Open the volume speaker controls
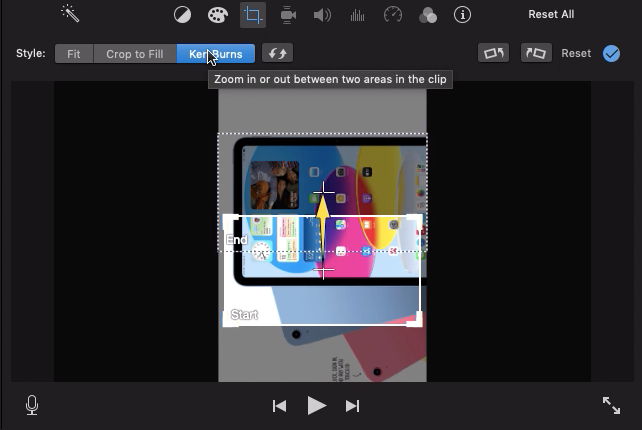Screen dimensions: 642x430 (322, 15)
